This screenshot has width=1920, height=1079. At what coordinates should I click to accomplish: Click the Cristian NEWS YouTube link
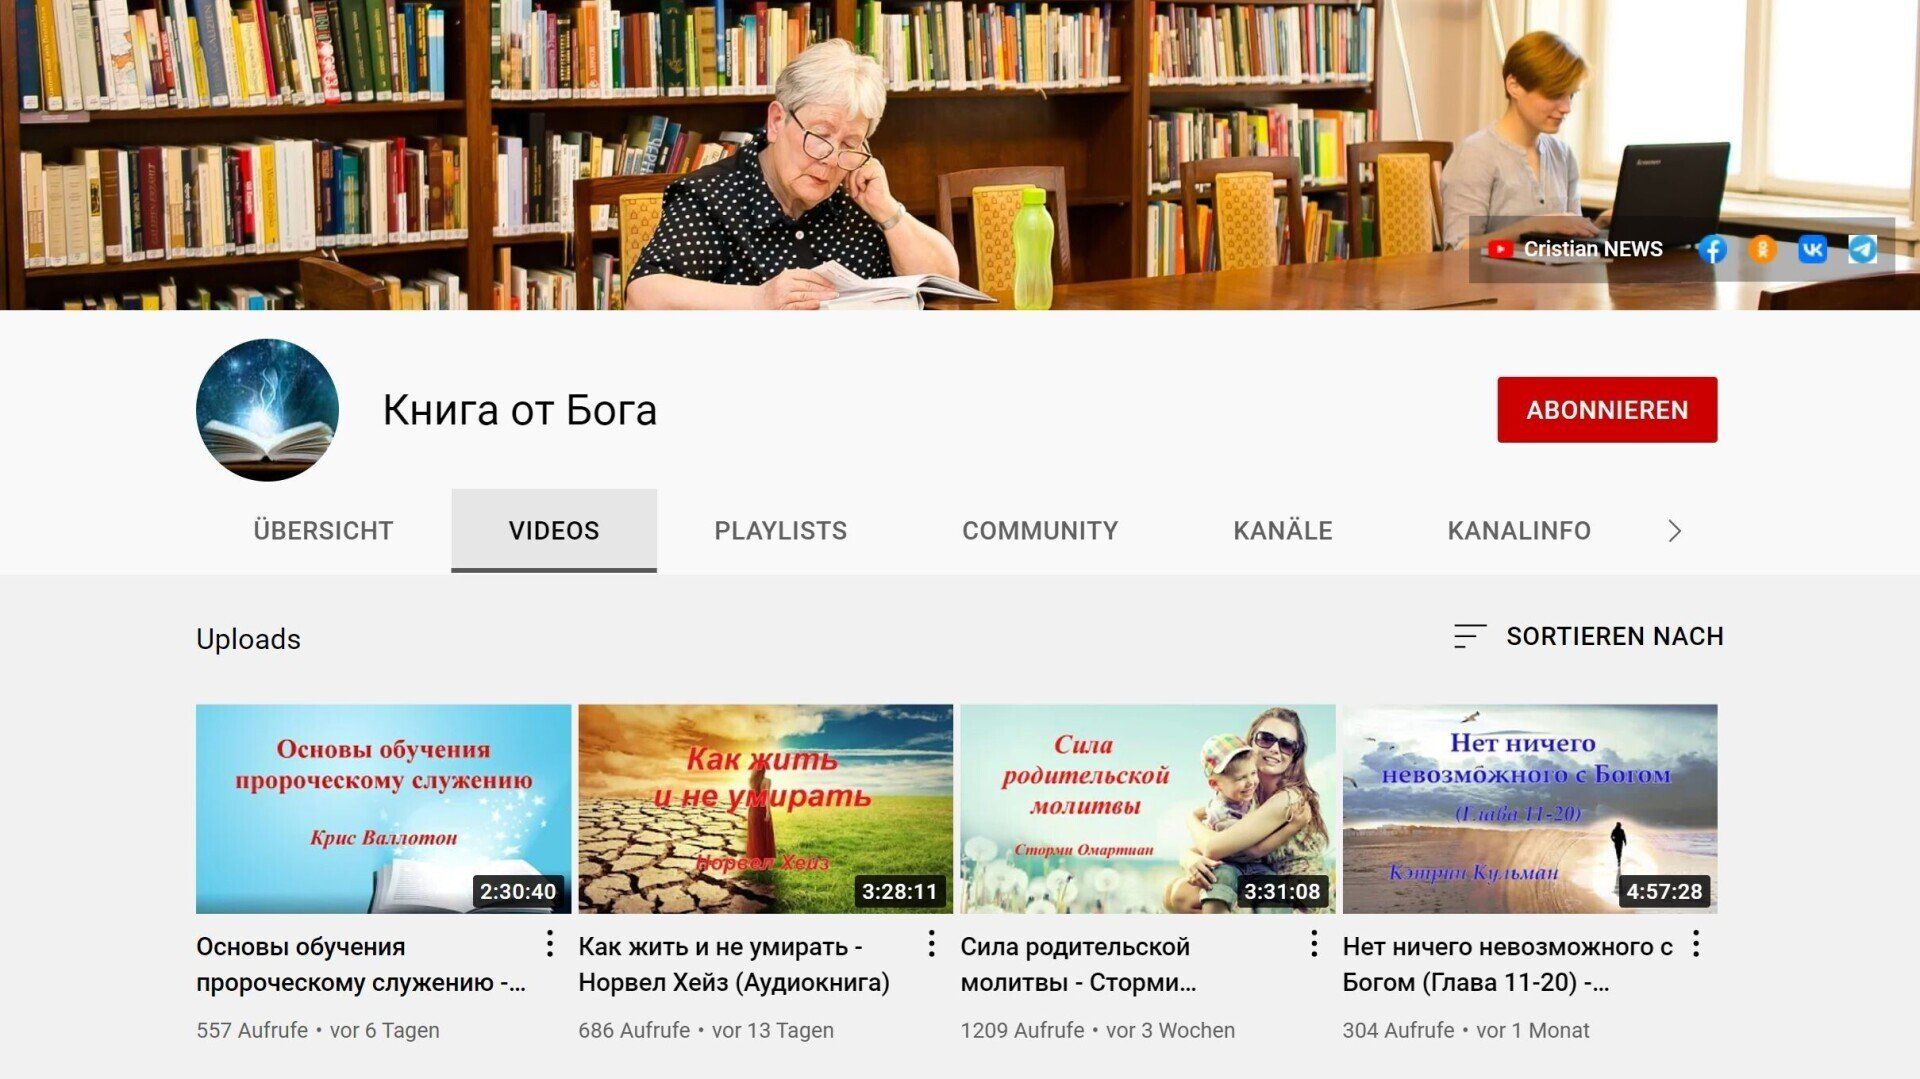point(1575,249)
